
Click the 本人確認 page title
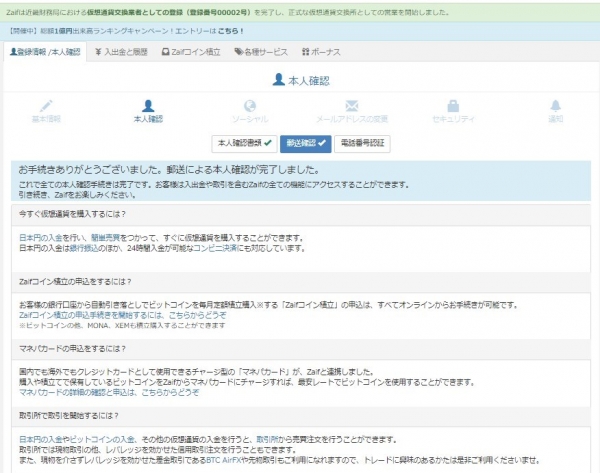pyautogui.click(x=301, y=80)
